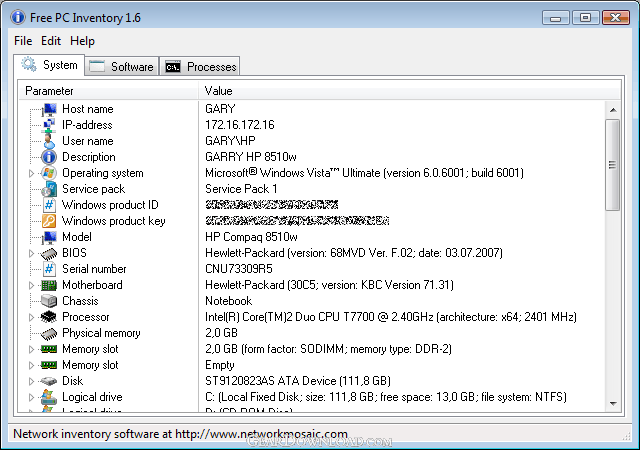Switch to the Software tab
Screen dimensions: 640x450
click(122, 67)
